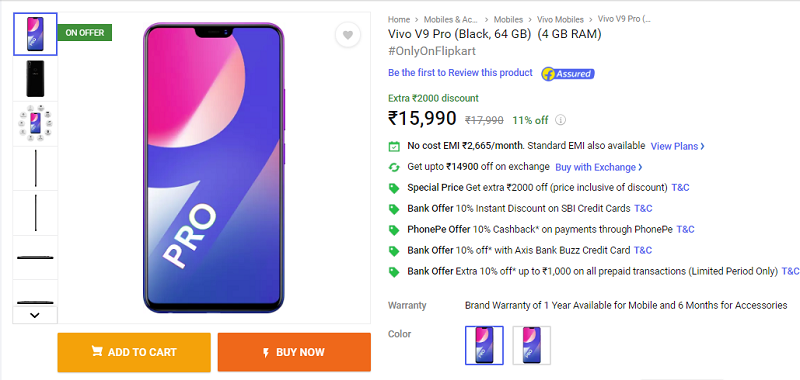Select the black back-view phone thumbnail

tap(35, 79)
